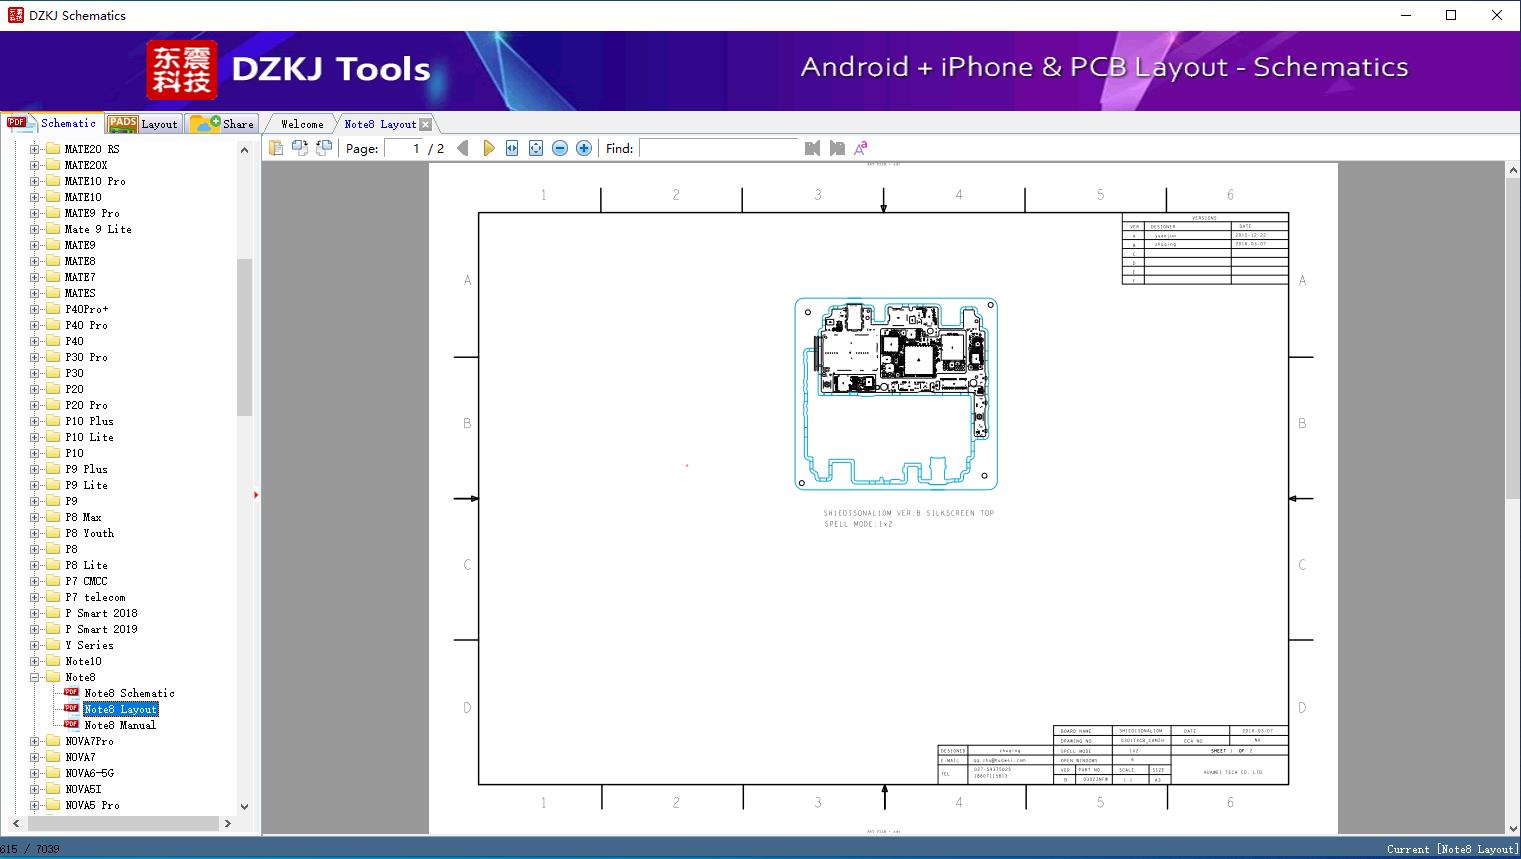The height and width of the screenshot is (859, 1521).
Task: Go to the next page arrow
Action: click(x=488, y=148)
